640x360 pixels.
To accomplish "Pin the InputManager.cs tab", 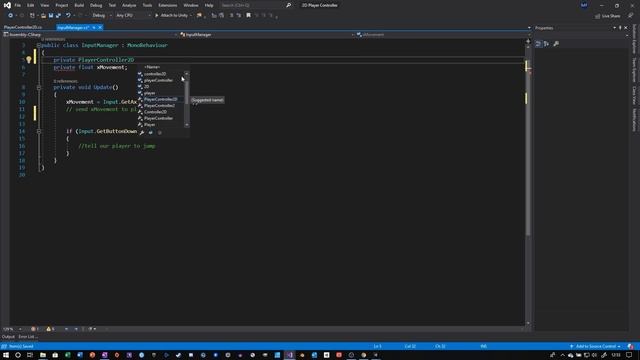I will click(93, 27).
